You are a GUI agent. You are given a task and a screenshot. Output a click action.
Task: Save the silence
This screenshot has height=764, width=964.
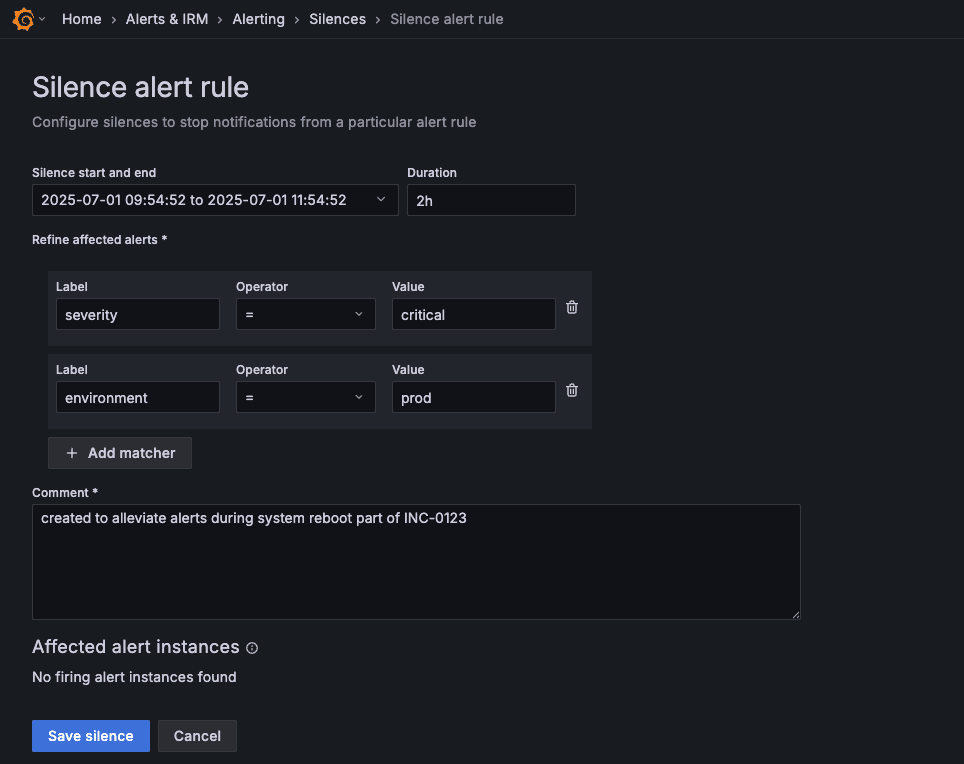tap(90, 735)
